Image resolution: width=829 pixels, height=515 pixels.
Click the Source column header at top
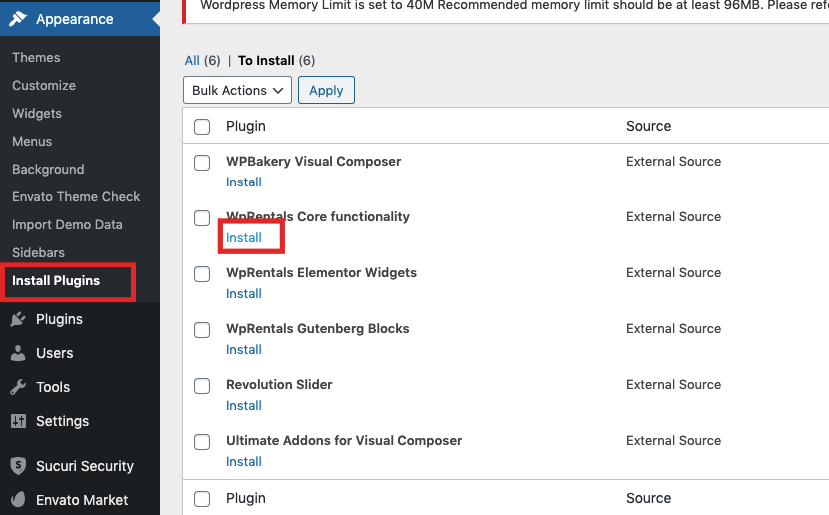[x=648, y=126]
